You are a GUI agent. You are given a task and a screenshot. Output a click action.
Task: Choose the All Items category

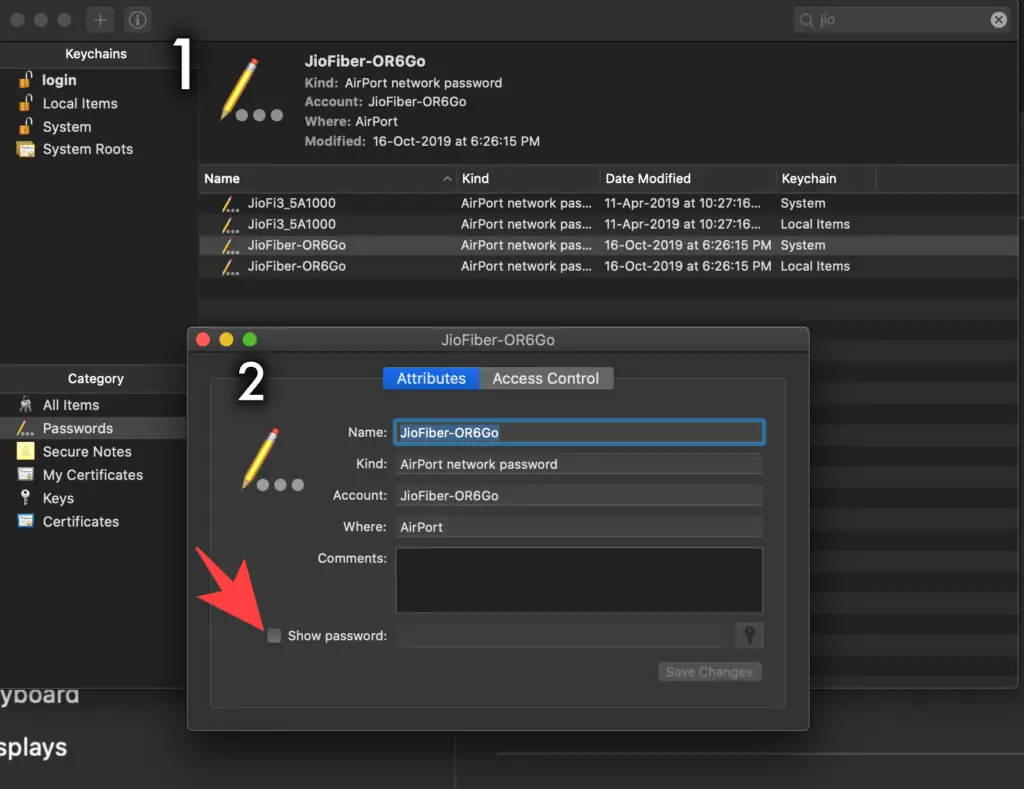click(71, 405)
